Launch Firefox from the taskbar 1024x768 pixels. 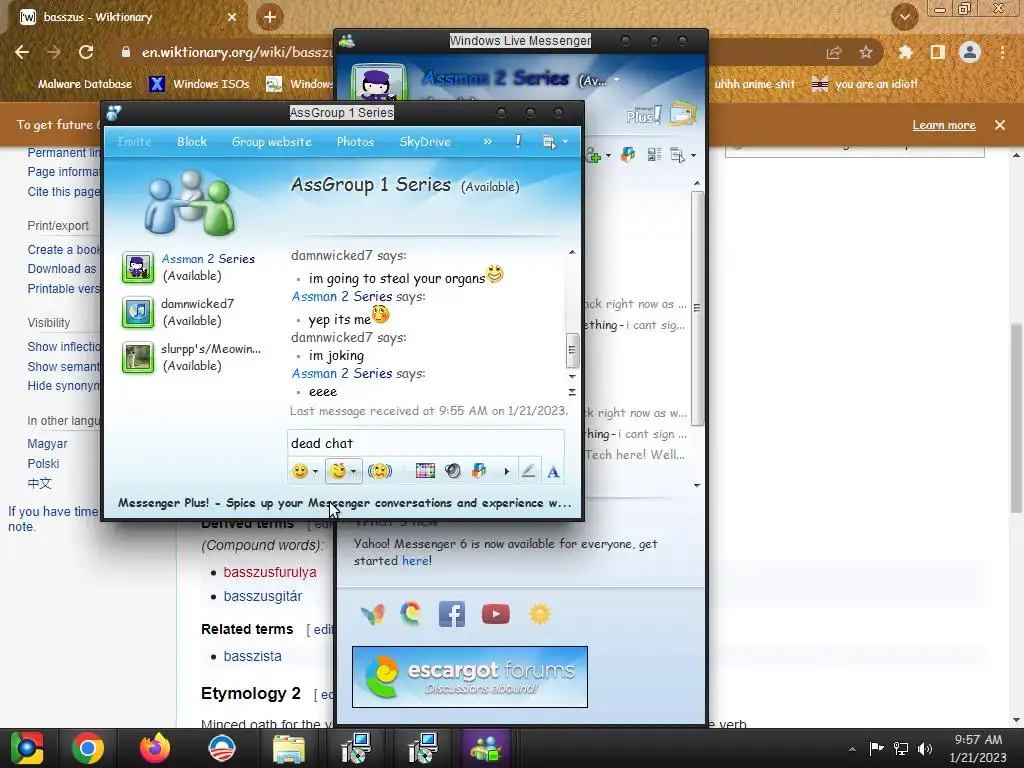click(155, 748)
